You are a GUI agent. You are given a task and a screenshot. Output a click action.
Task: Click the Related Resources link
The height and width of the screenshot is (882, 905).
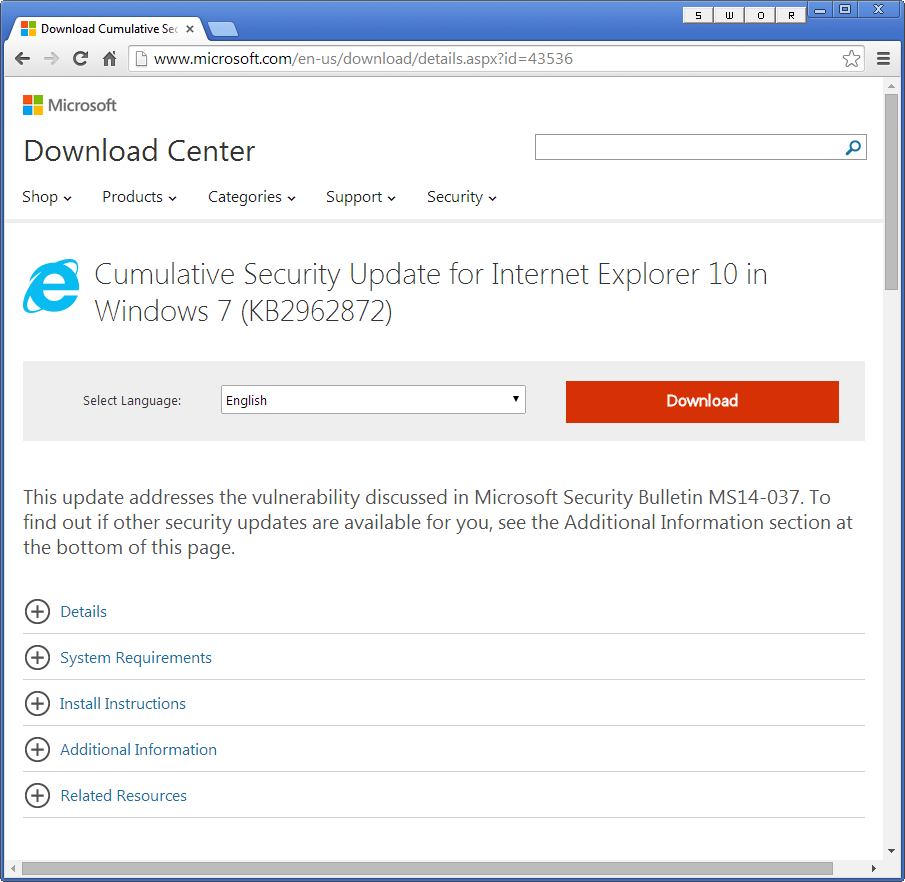point(123,796)
